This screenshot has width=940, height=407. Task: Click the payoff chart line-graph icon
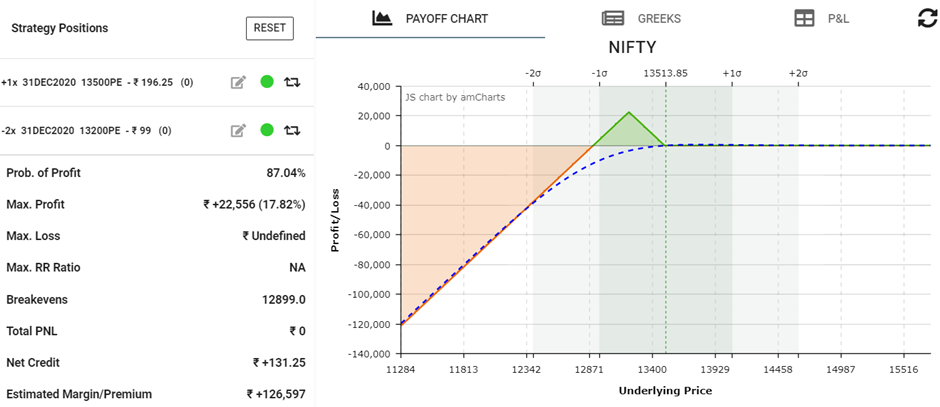coord(381,18)
